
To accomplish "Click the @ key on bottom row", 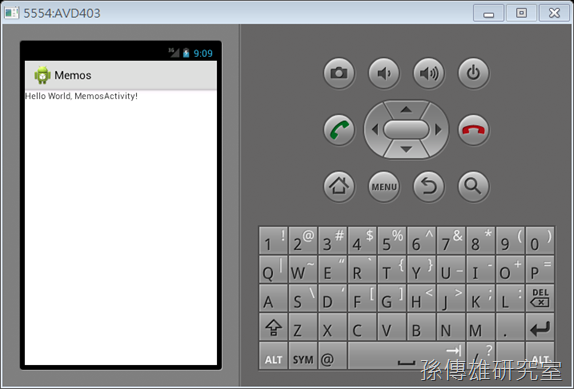I will click(332, 356).
